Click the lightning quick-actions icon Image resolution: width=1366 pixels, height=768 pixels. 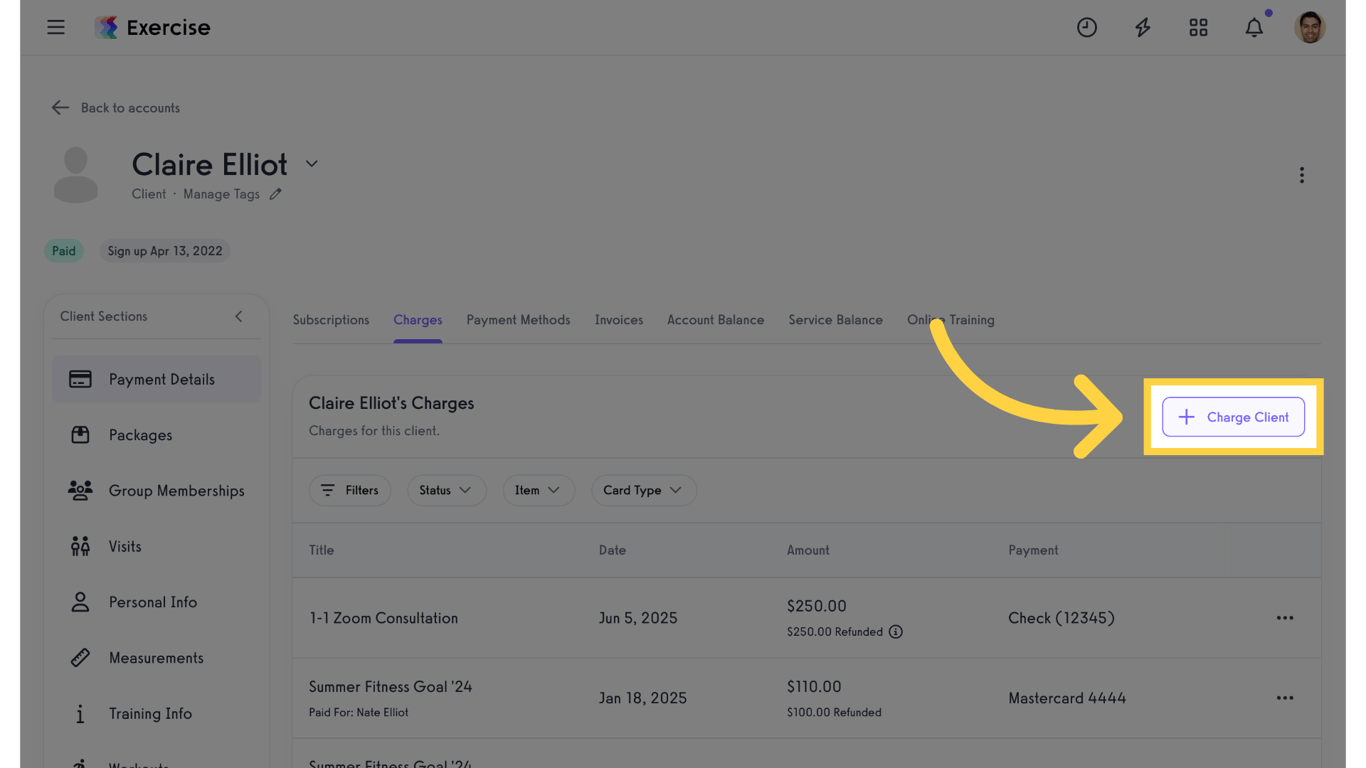(x=1142, y=27)
